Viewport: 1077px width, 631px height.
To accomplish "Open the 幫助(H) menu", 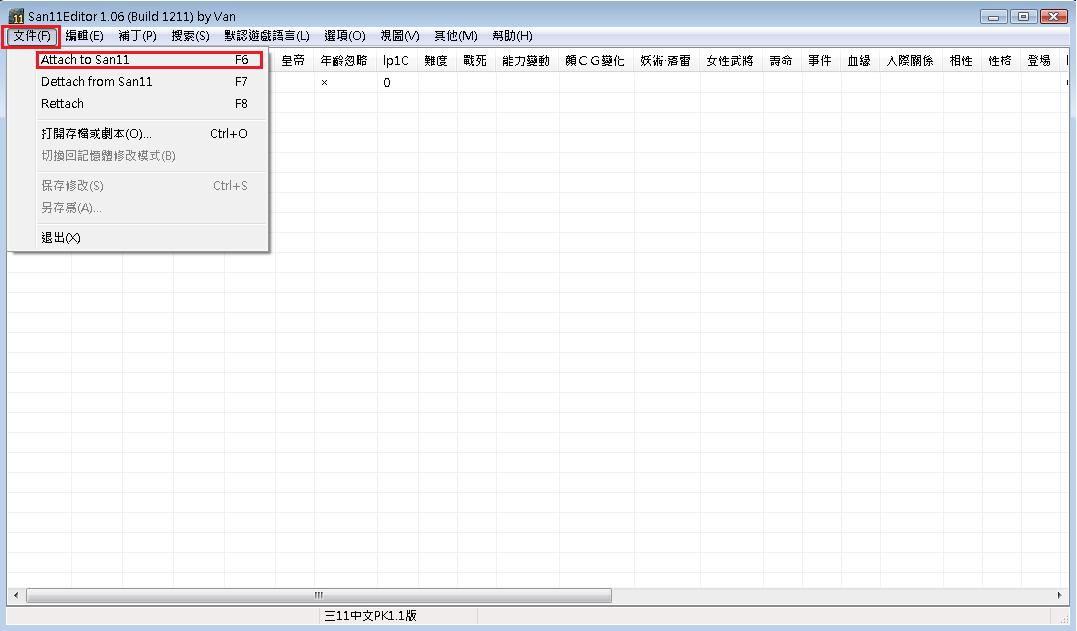I will tap(512, 36).
